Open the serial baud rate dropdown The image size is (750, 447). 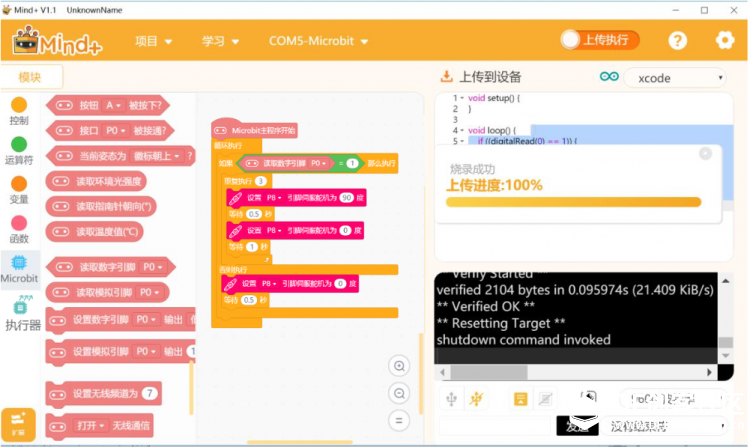673,399
